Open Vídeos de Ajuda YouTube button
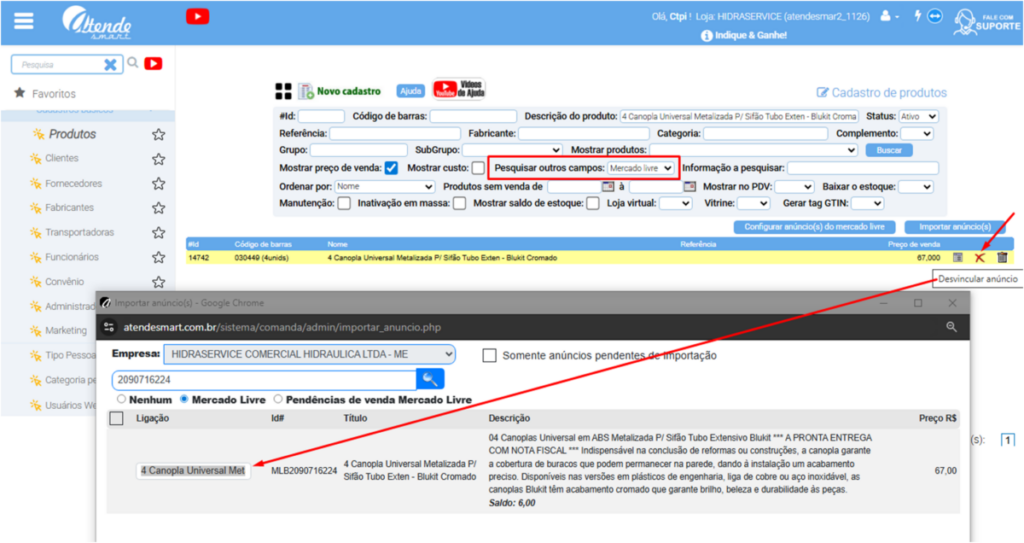This screenshot has width=1024, height=543. [460, 89]
